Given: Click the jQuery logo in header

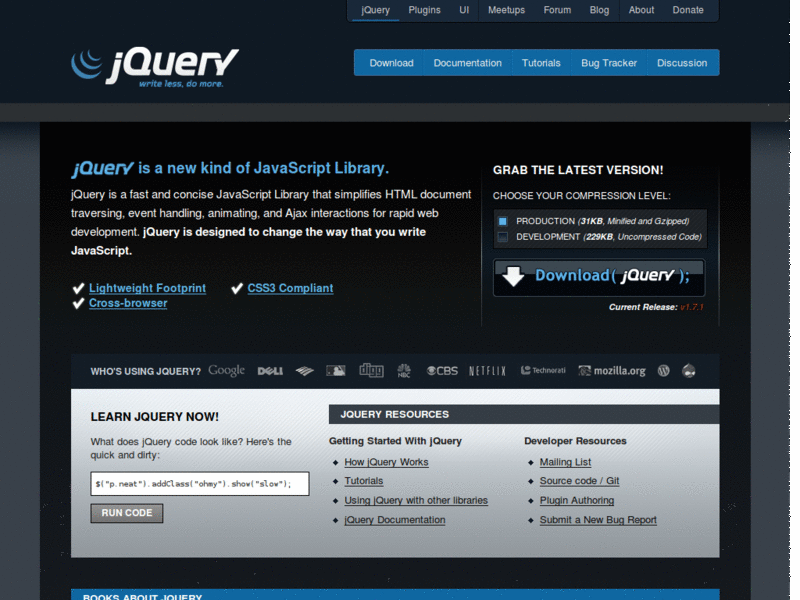Looking at the screenshot, I should (155, 67).
